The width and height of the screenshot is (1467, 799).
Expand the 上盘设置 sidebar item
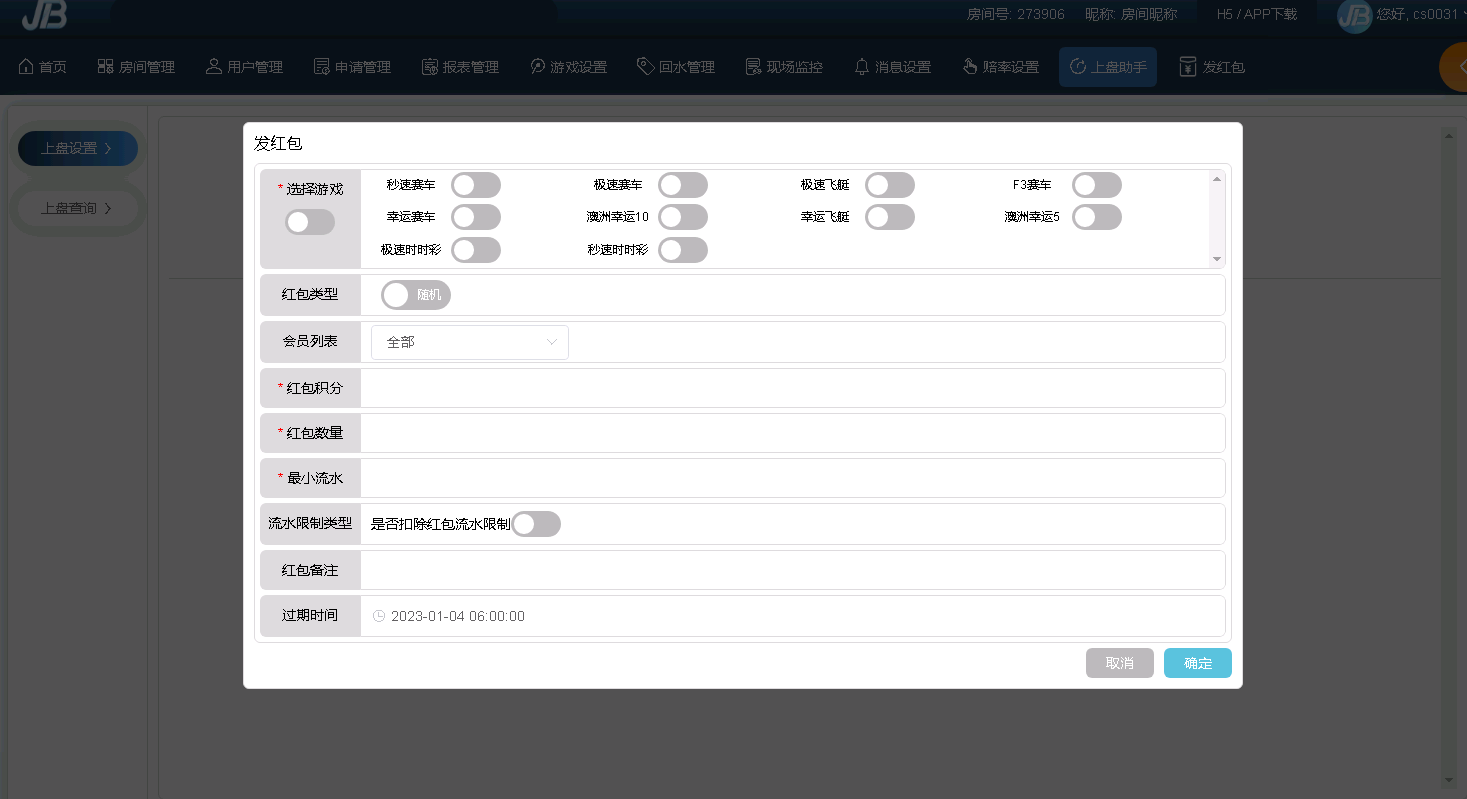pyautogui.click(x=77, y=148)
